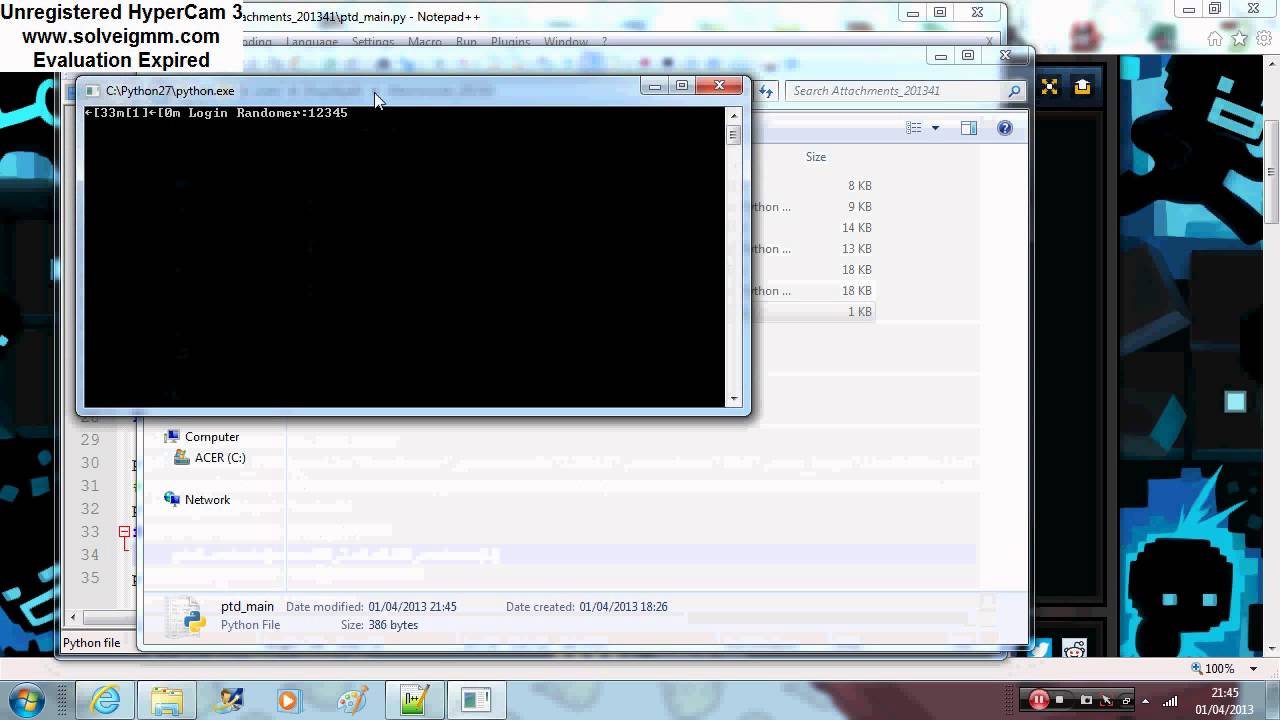Click the network signal tray icon
The image size is (1280, 720).
click(x=1170, y=700)
